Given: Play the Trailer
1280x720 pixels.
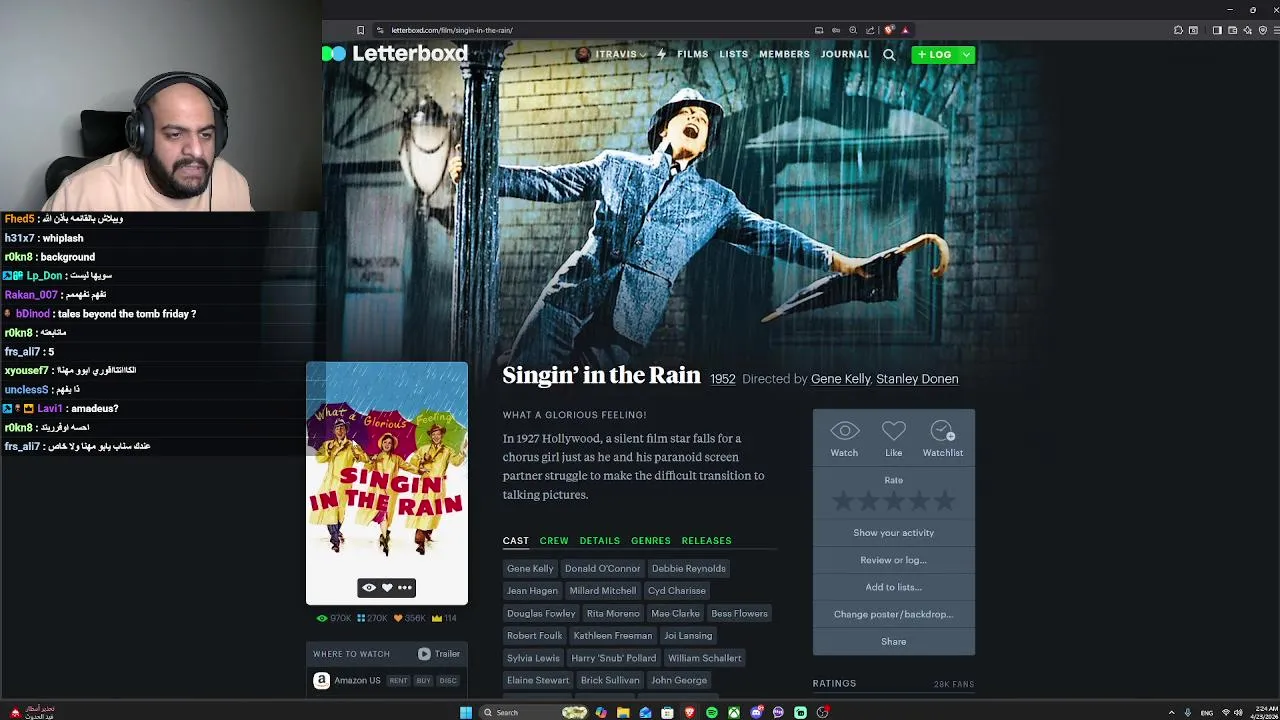Looking at the screenshot, I should (439, 654).
